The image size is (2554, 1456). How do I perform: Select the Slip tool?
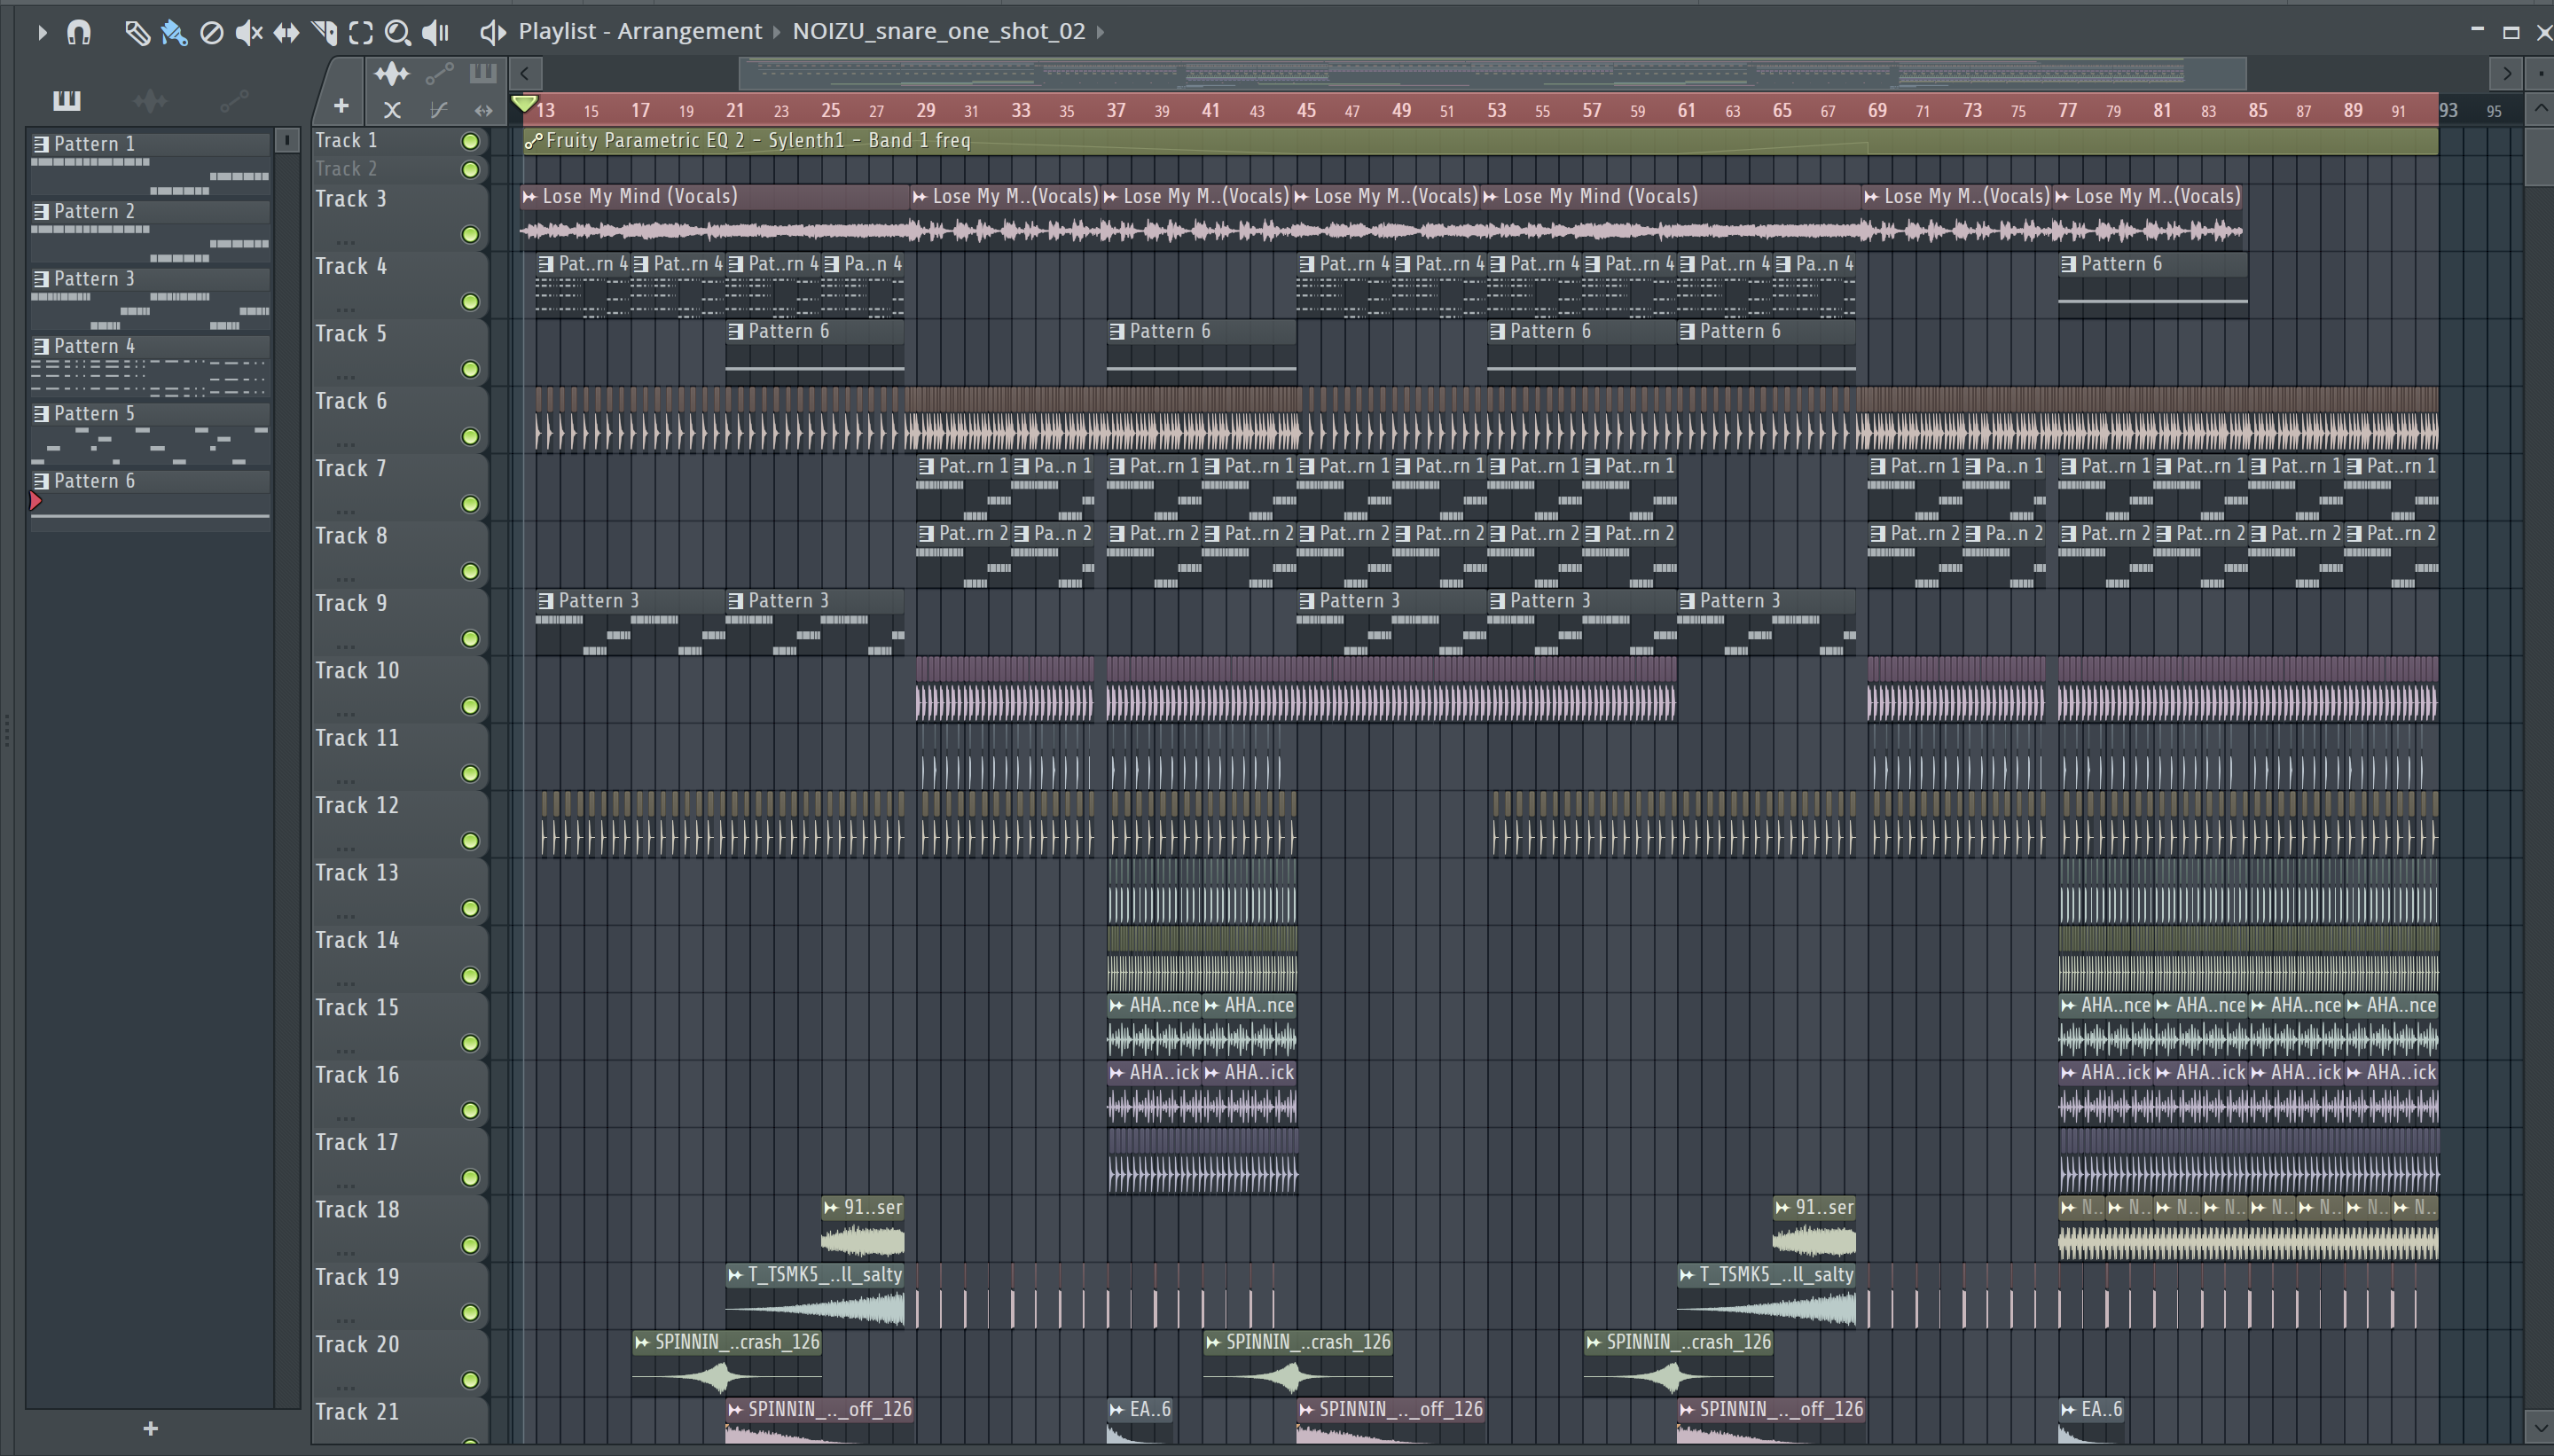(x=286, y=33)
